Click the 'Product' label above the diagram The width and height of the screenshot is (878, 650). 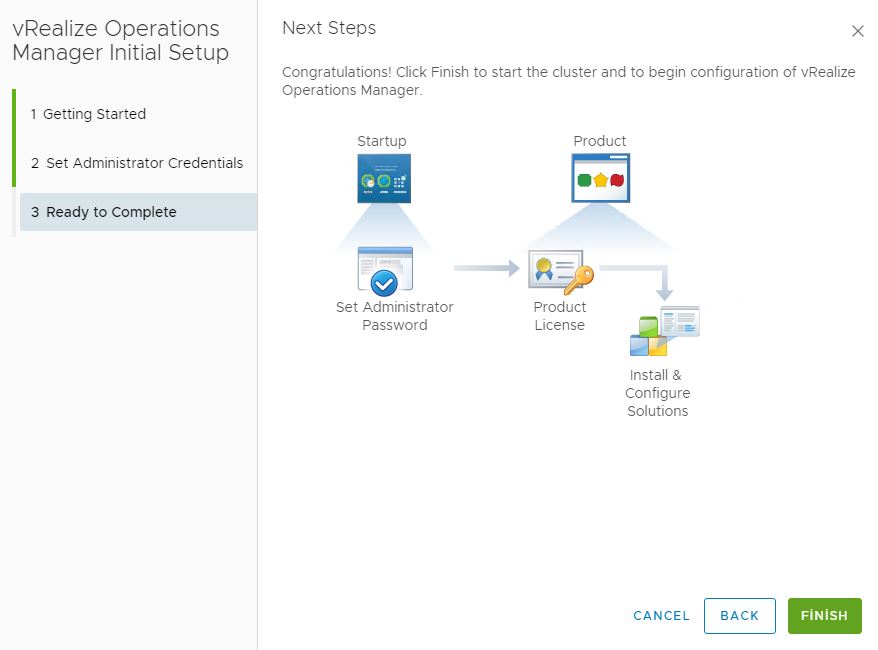pos(600,141)
